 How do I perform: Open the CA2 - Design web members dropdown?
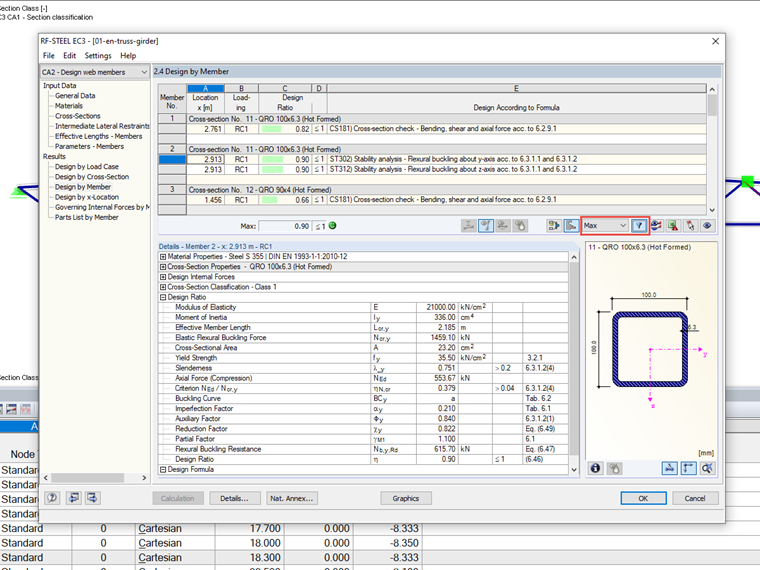click(95, 72)
